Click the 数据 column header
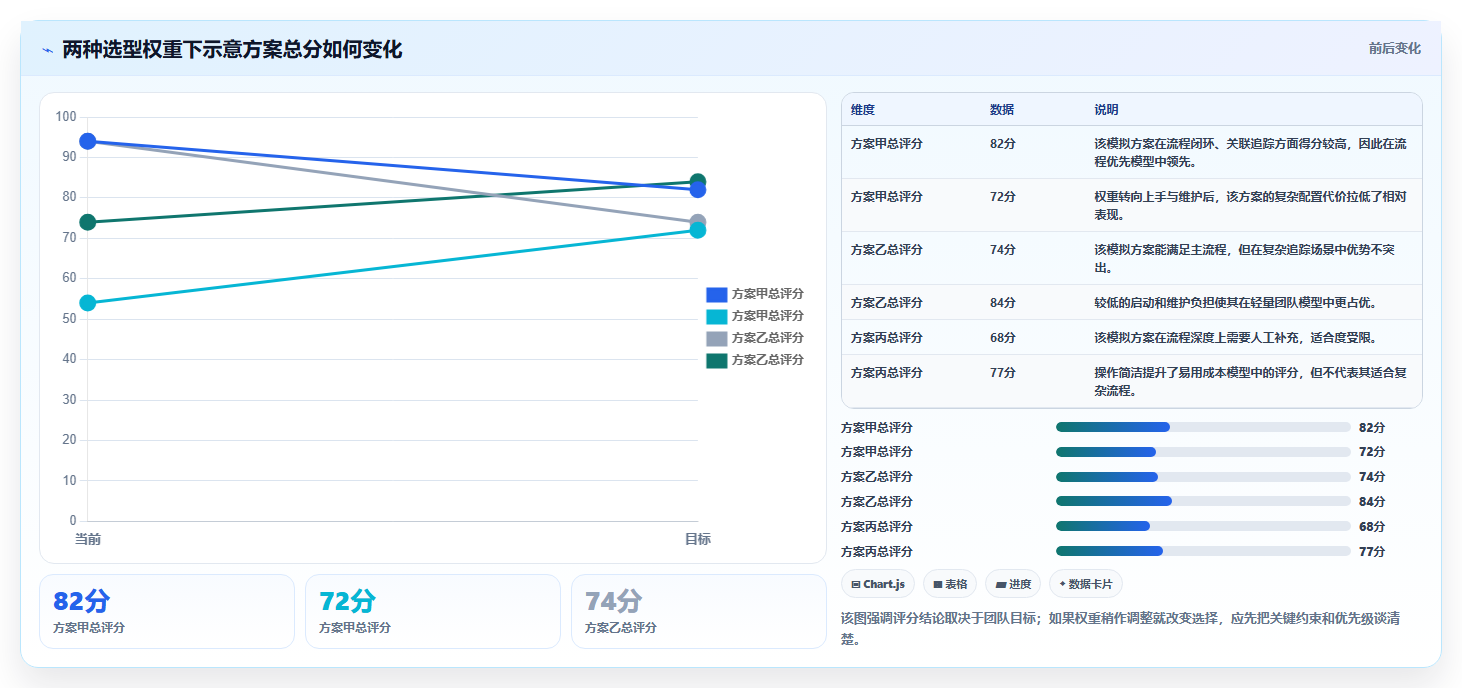The image size is (1462, 688). point(1002,110)
